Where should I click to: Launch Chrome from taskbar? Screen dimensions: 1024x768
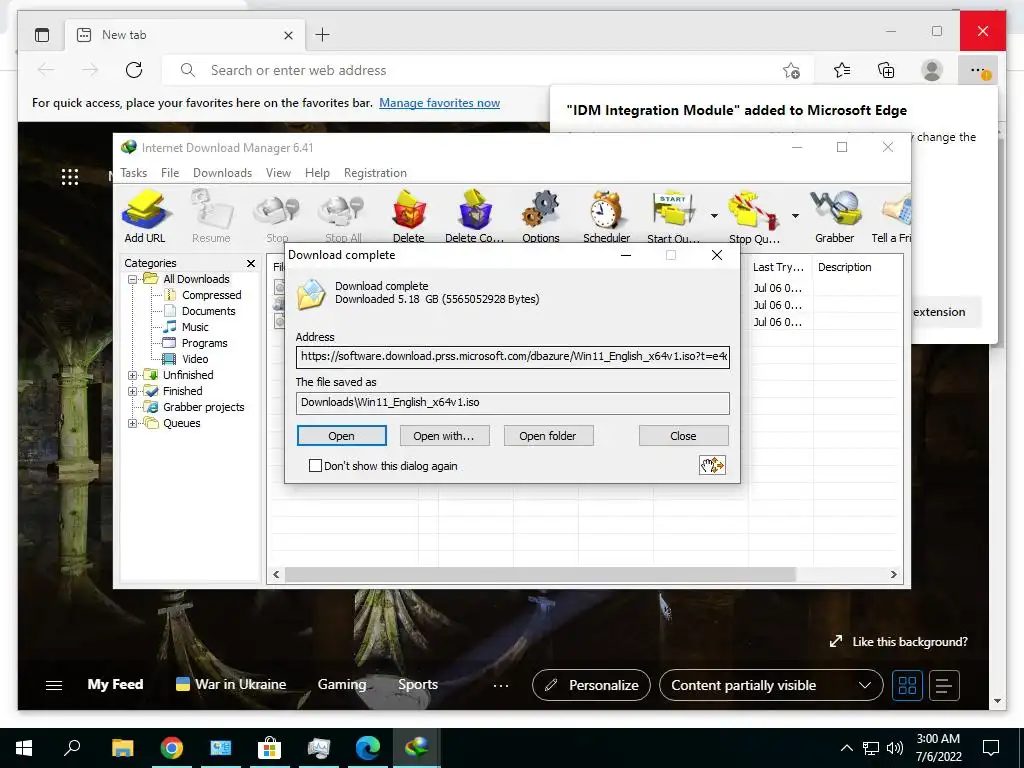172,748
